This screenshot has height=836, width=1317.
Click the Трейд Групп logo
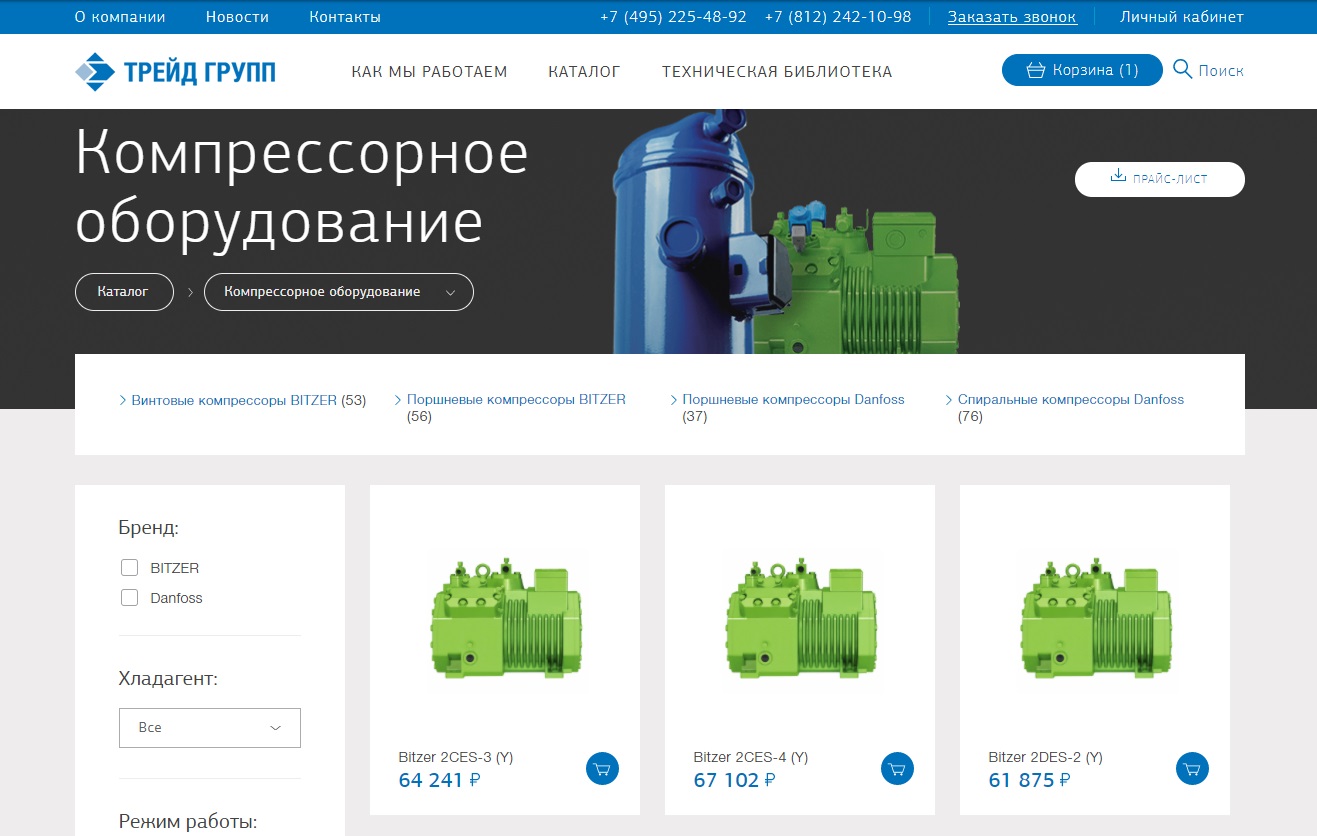click(175, 71)
